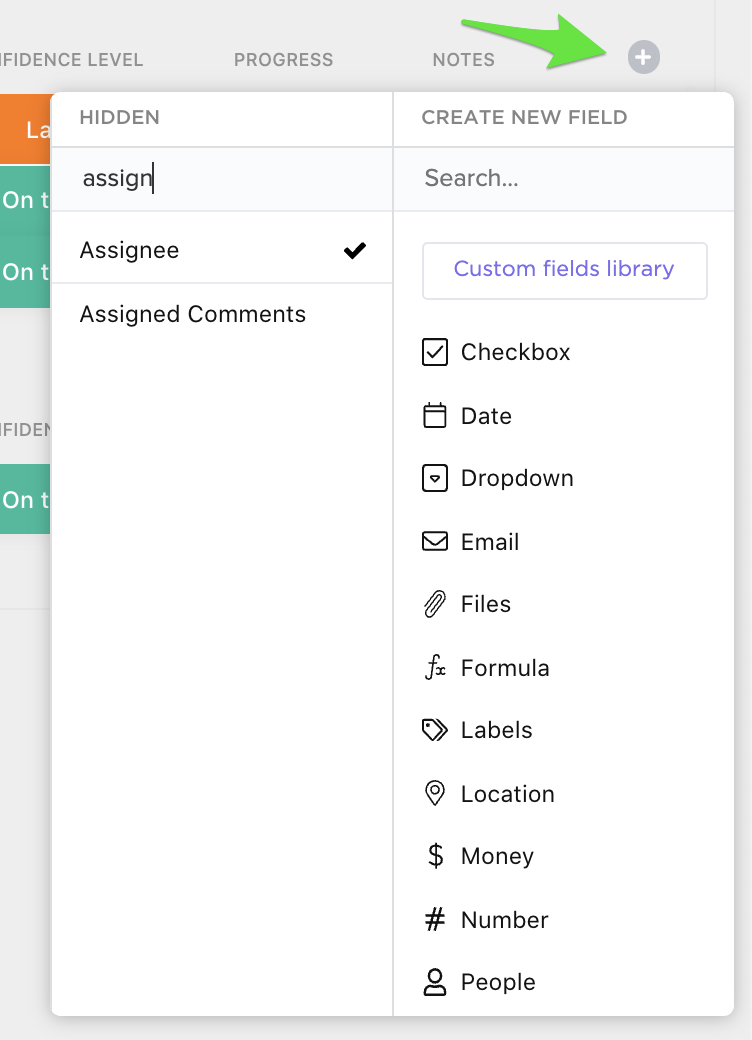Screen dimensions: 752x1040
Task: Click the plus icon to add column
Action: [643, 58]
